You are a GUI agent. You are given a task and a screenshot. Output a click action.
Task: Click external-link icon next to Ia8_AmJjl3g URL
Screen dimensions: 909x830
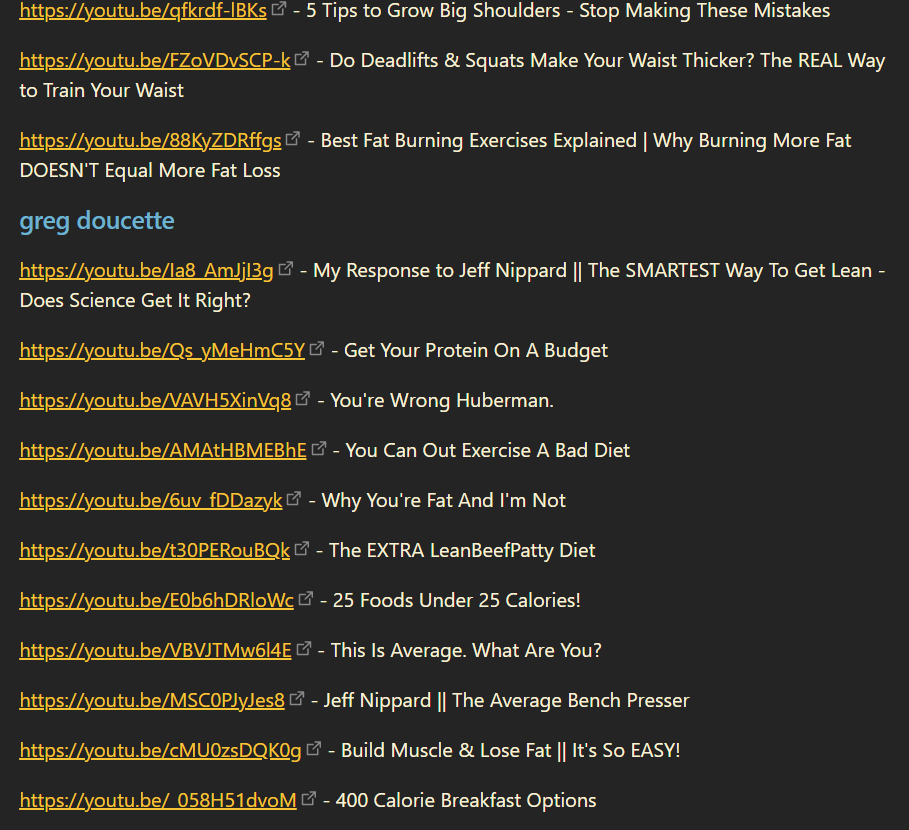click(x=285, y=268)
